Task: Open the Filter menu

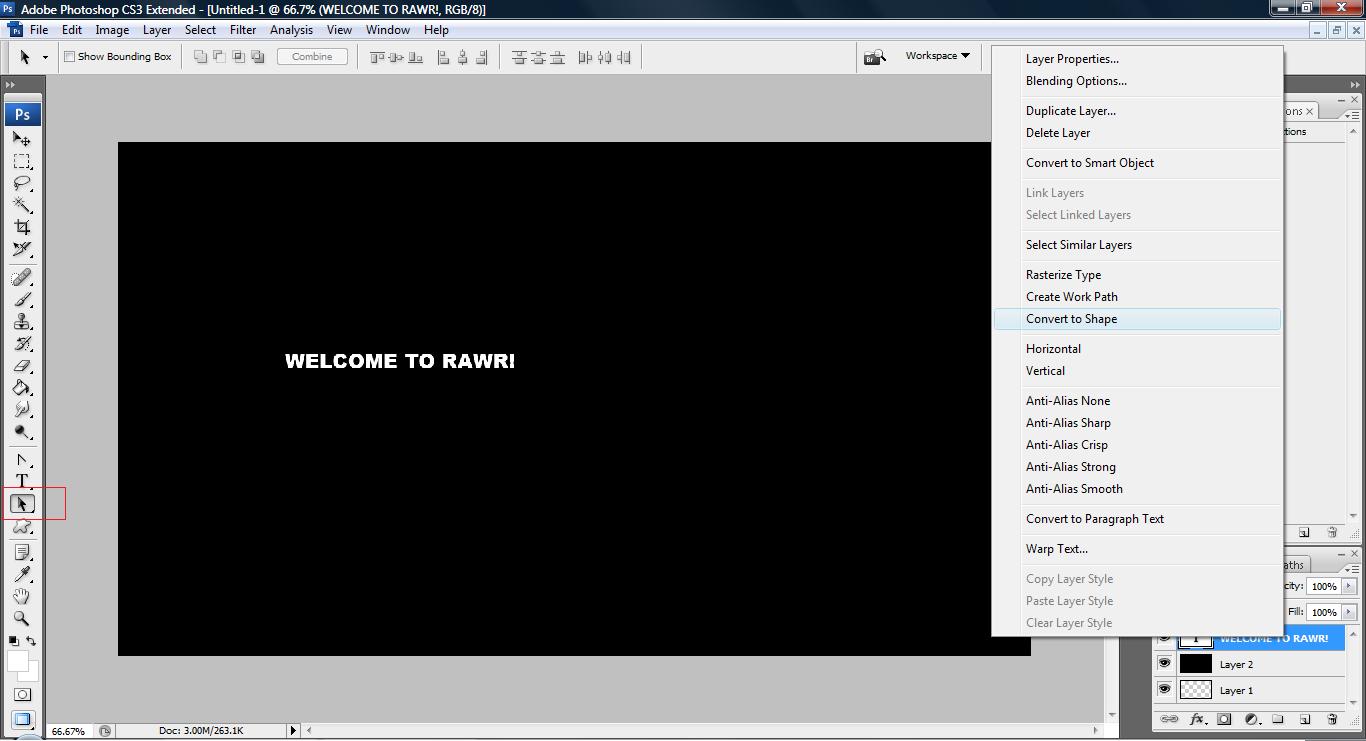Action: tap(243, 30)
